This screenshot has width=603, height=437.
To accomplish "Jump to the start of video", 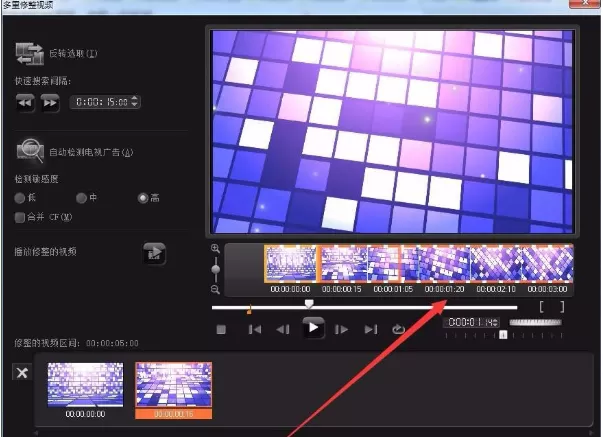I will 255,330.
